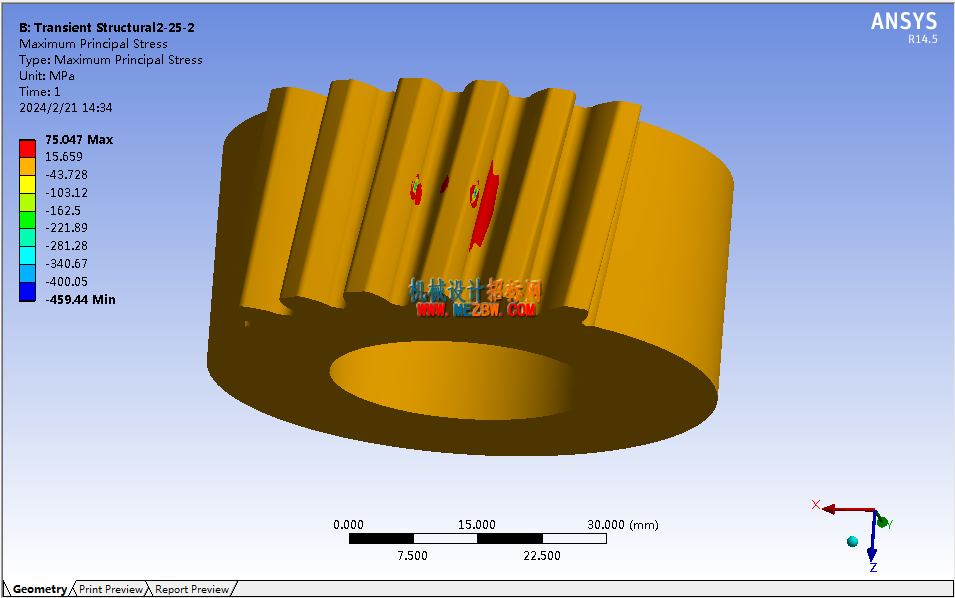Click the '-340.67' legend value
The image size is (955, 598).
point(66,264)
